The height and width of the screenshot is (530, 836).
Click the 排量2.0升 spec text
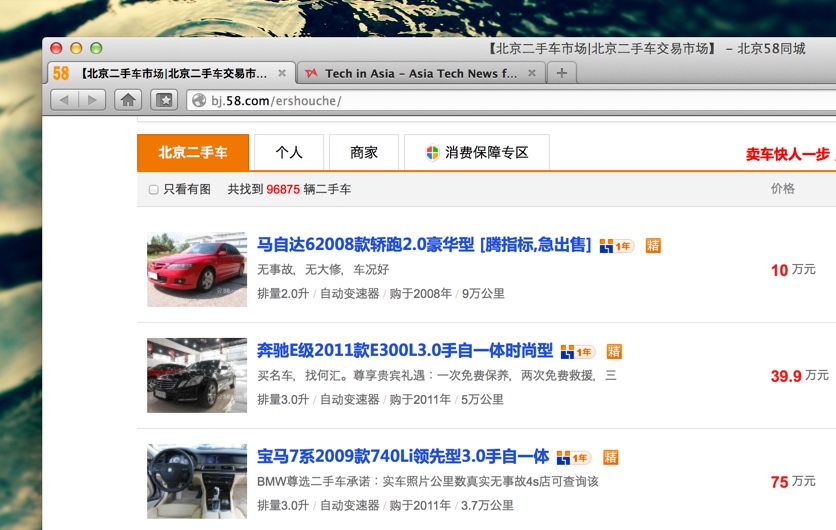tap(283, 293)
